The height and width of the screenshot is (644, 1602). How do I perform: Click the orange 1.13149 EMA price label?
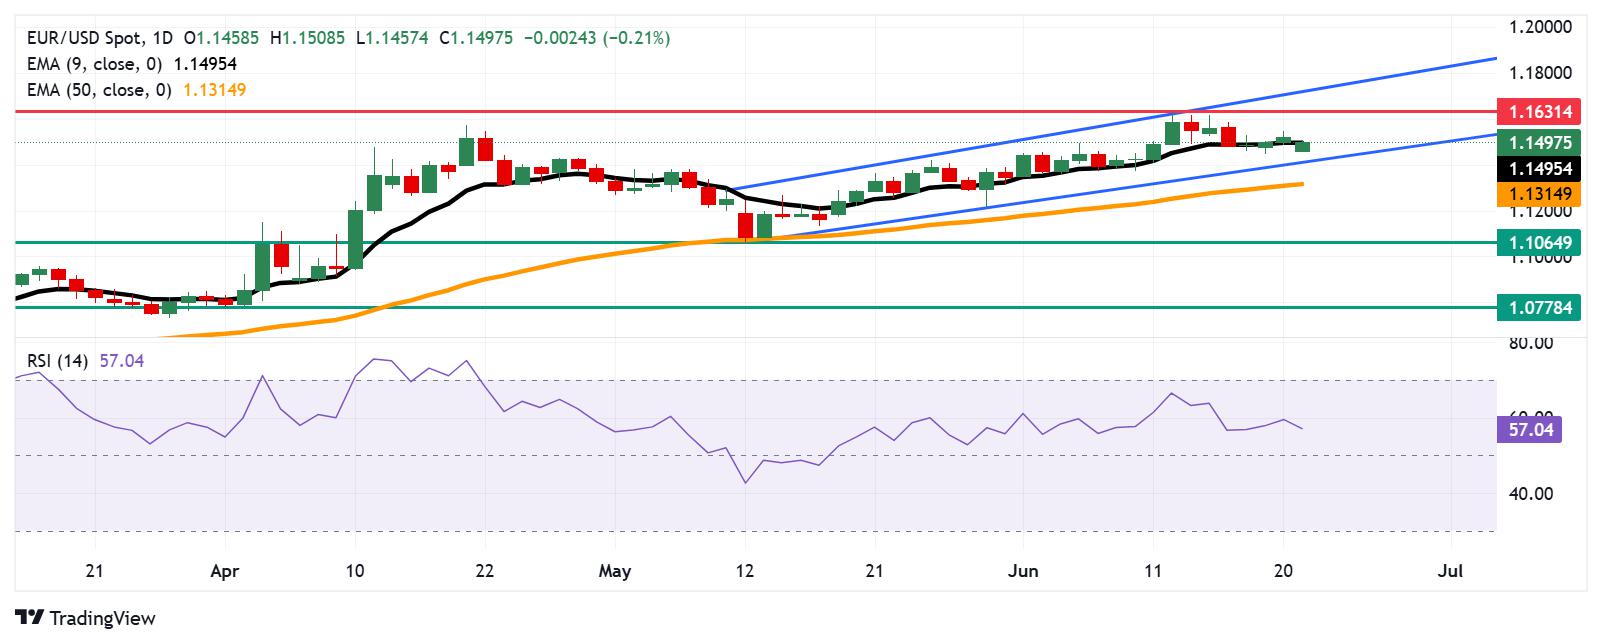click(1539, 194)
